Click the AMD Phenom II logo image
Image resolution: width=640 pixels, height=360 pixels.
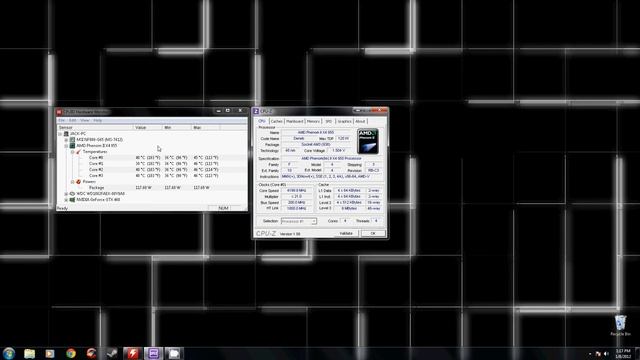point(368,141)
